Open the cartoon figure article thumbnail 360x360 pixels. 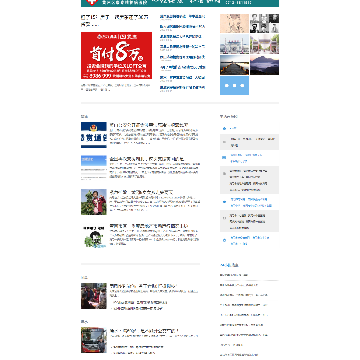94,236
